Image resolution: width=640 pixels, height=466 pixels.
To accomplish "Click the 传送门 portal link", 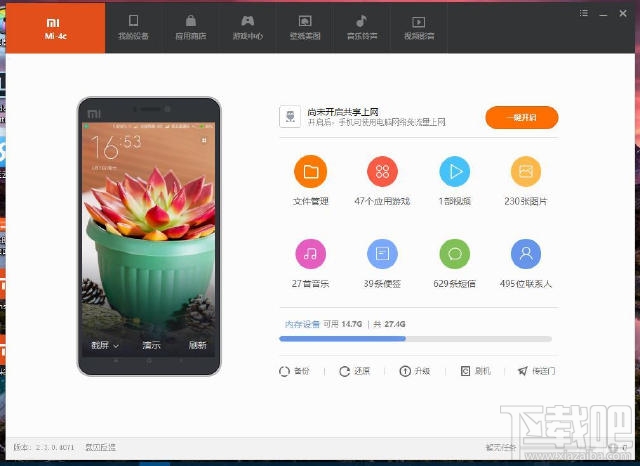I will (x=536, y=371).
